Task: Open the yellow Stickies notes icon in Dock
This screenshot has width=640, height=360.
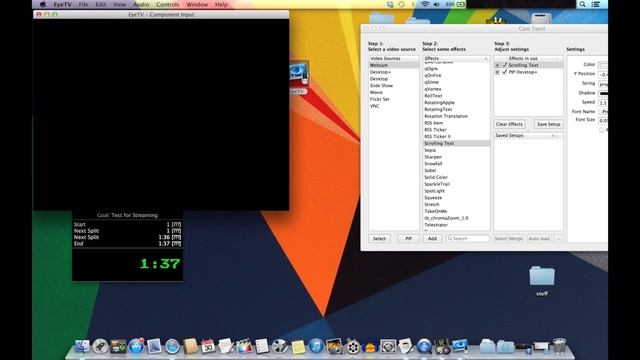Action: [x=298, y=347]
